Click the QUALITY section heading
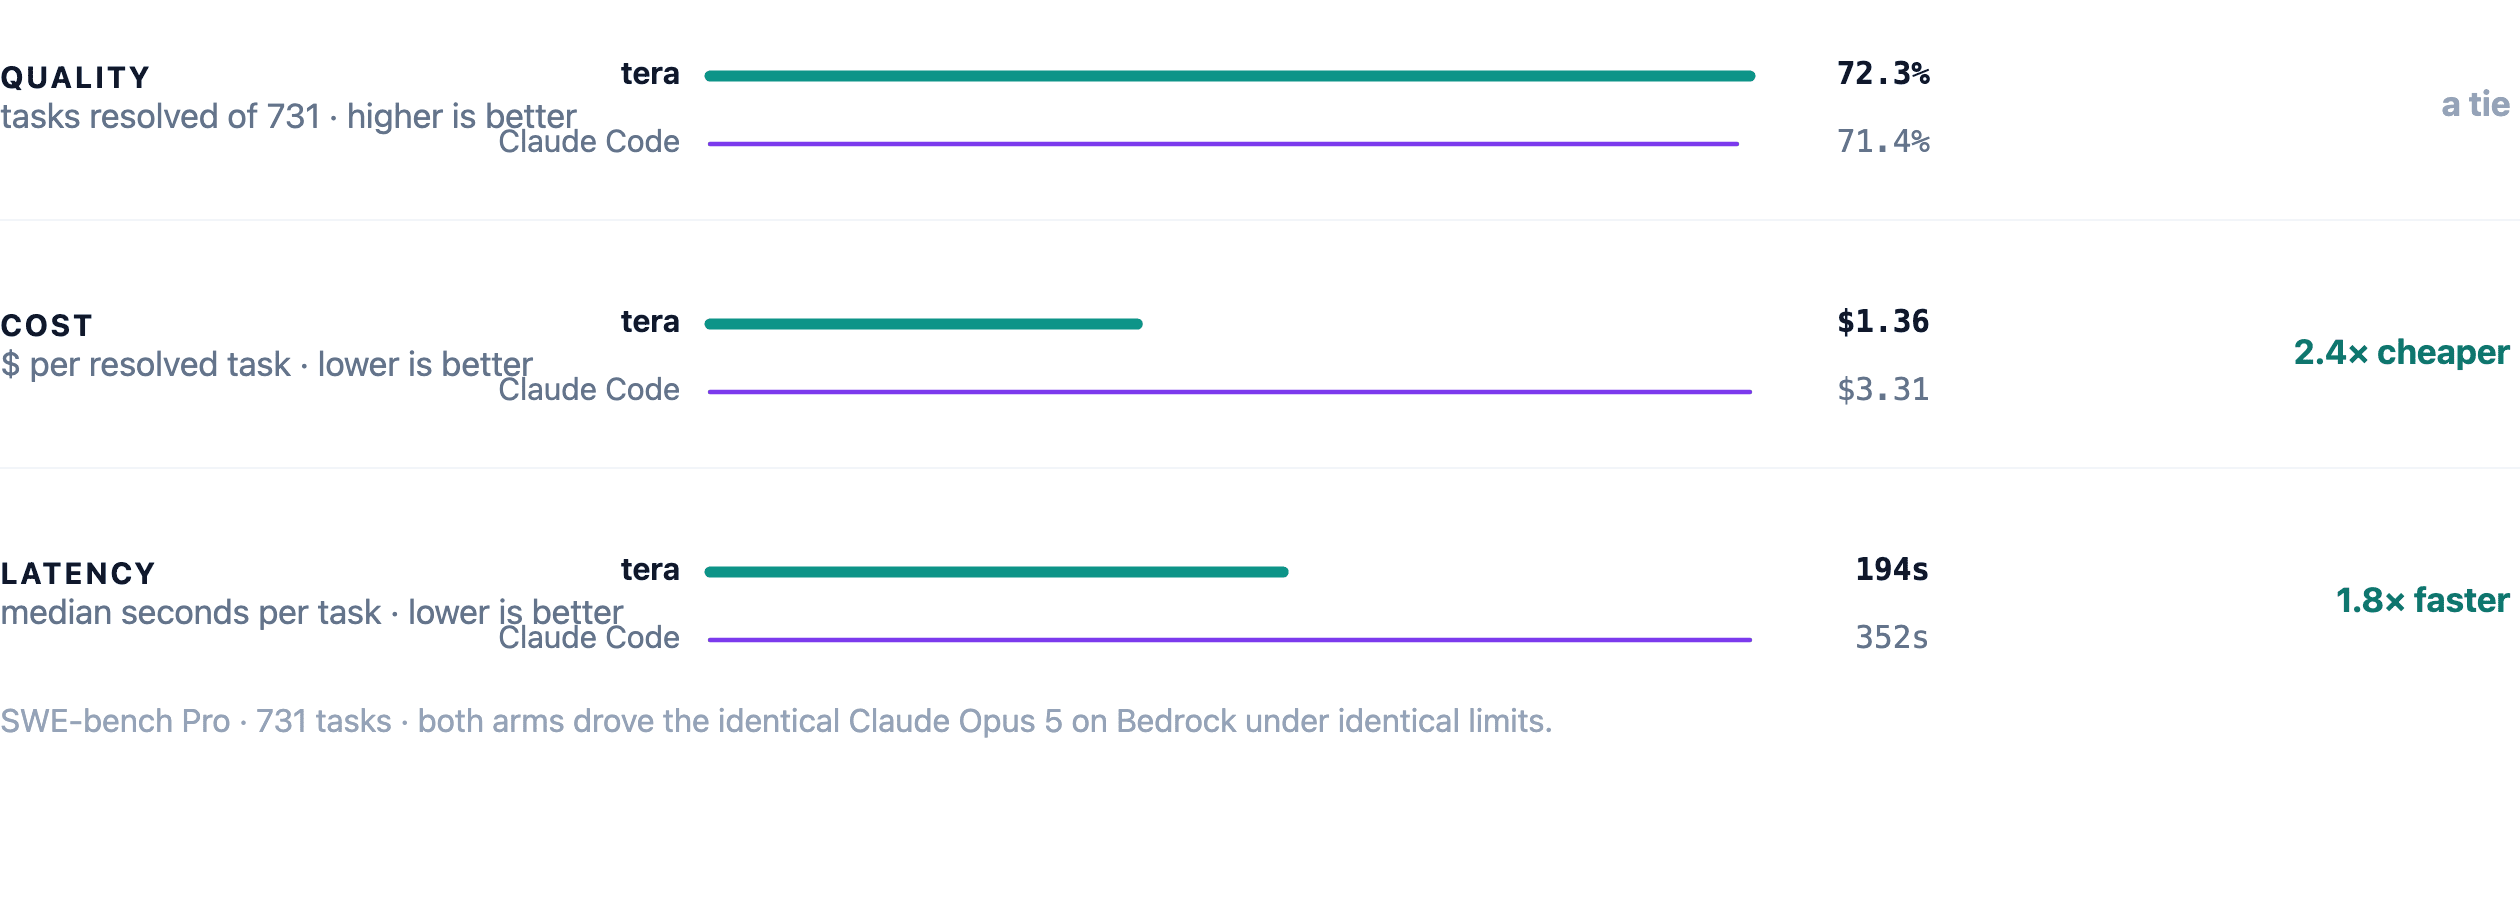The width and height of the screenshot is (2520, 904). tap(75, 77)
